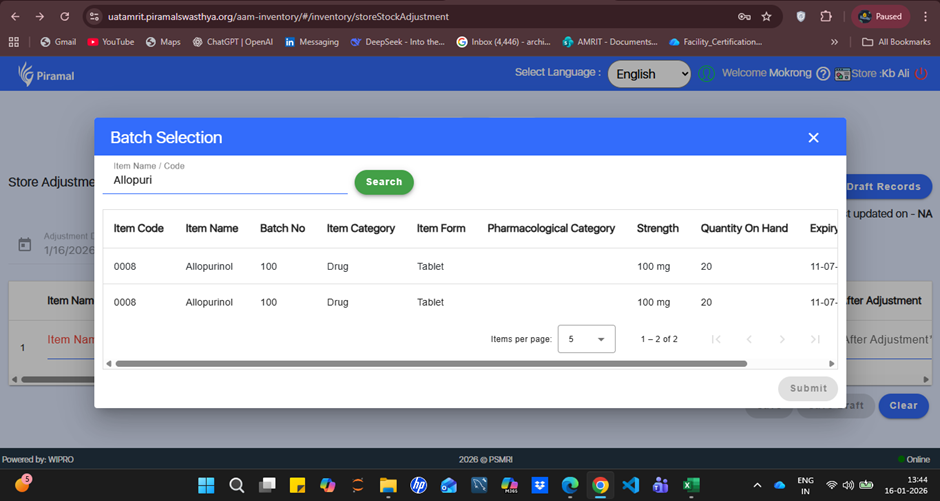Viewport: 940px width, 501px height.
Task: Open the Select Language dropdown
Action: [649, 74]
